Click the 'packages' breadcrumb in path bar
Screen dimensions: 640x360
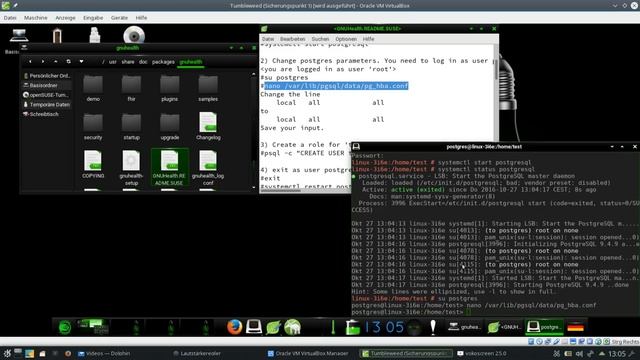163,62
